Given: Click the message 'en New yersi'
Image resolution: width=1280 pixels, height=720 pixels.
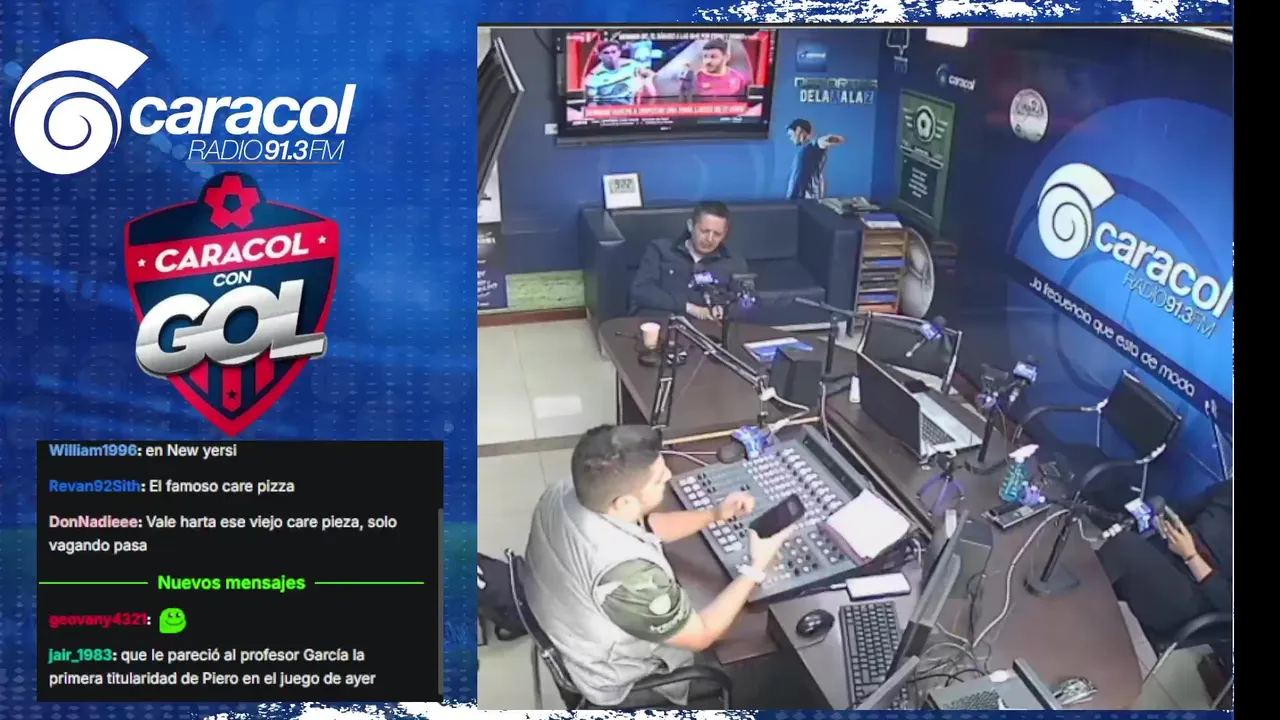Looking at the screenshot, I should pos(191,451).
